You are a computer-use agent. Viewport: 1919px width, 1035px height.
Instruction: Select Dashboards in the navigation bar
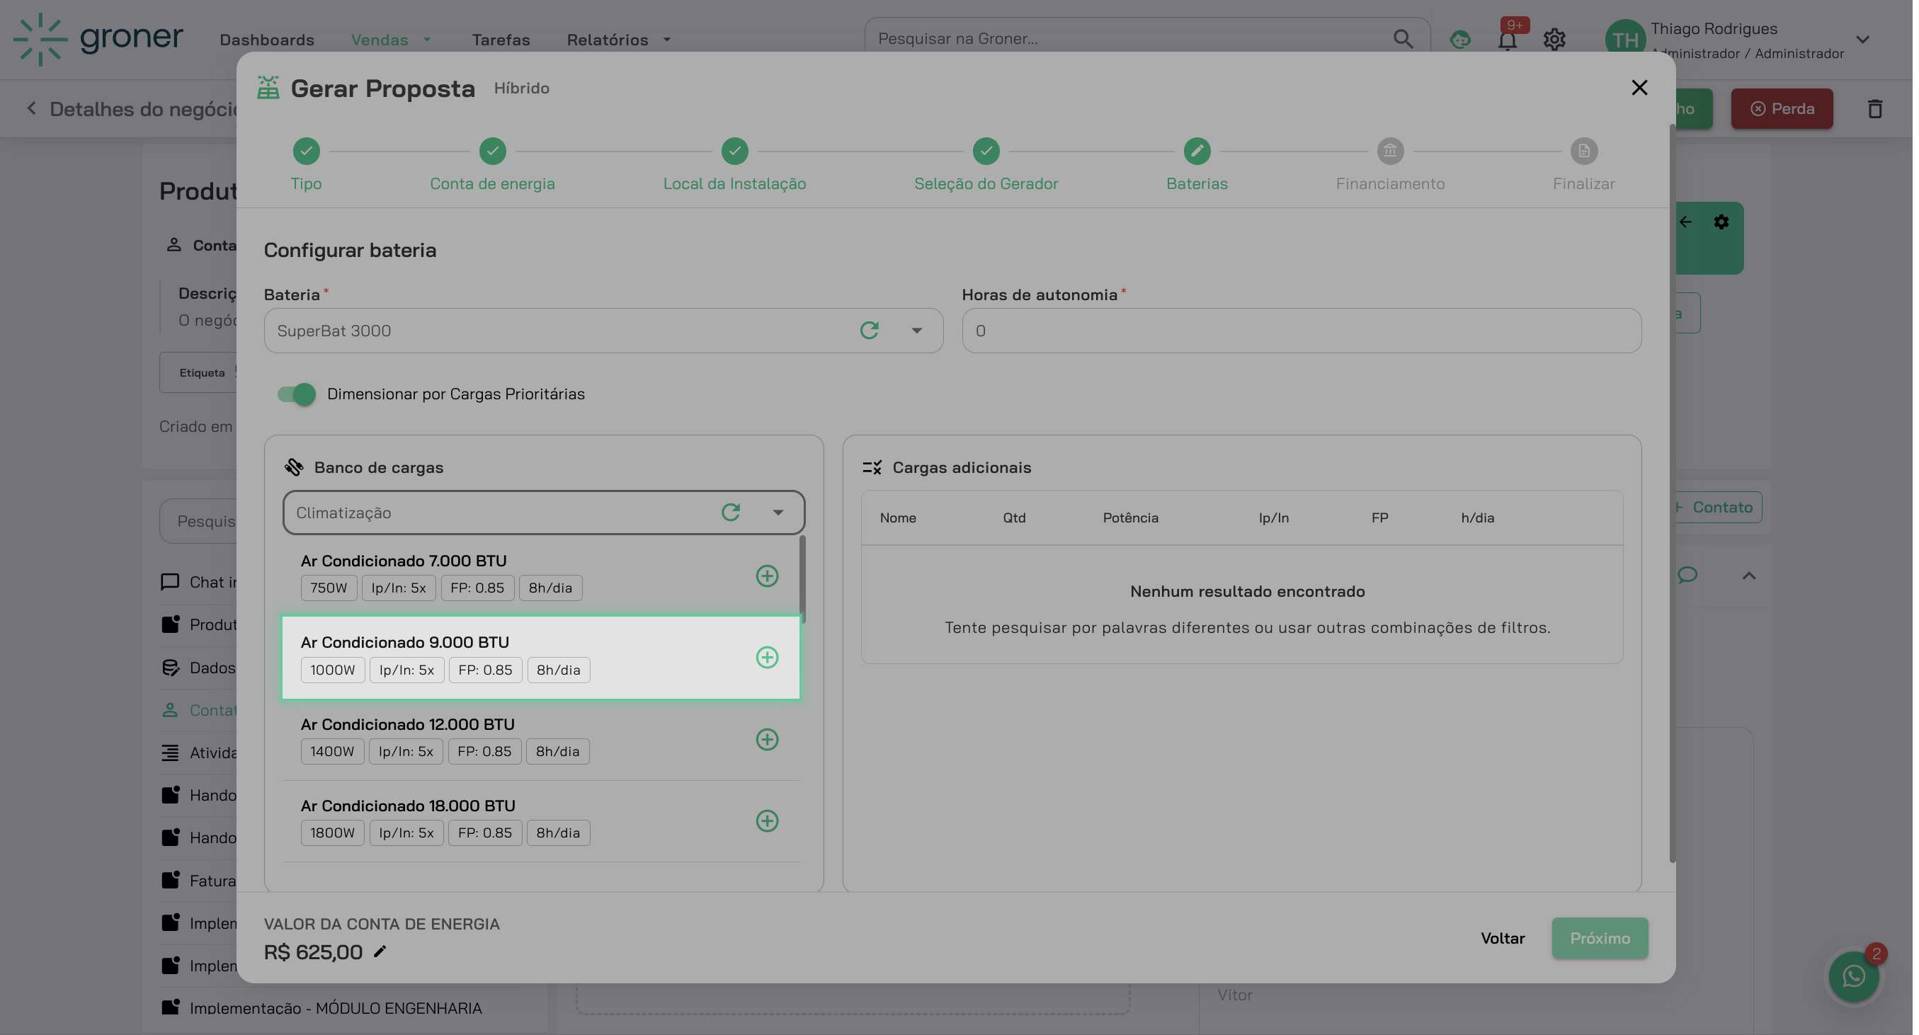[266, 39]
